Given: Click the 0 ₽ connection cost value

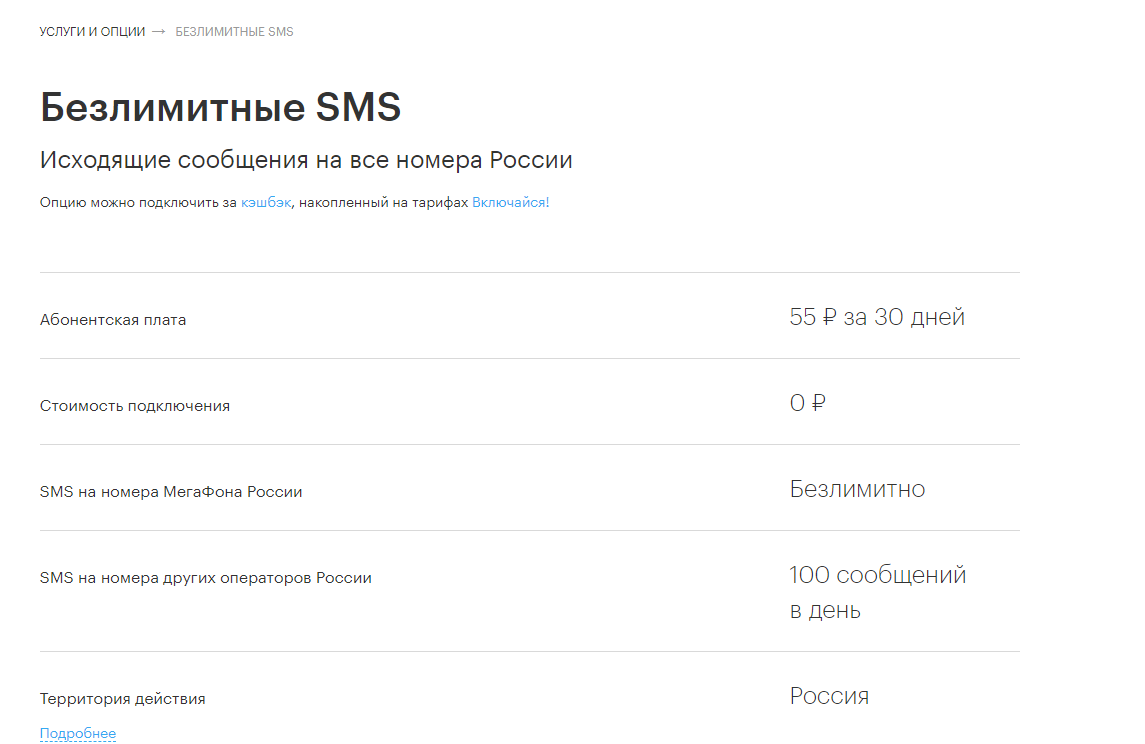Looking at the screenshot, I should click(x=808, y=403).
